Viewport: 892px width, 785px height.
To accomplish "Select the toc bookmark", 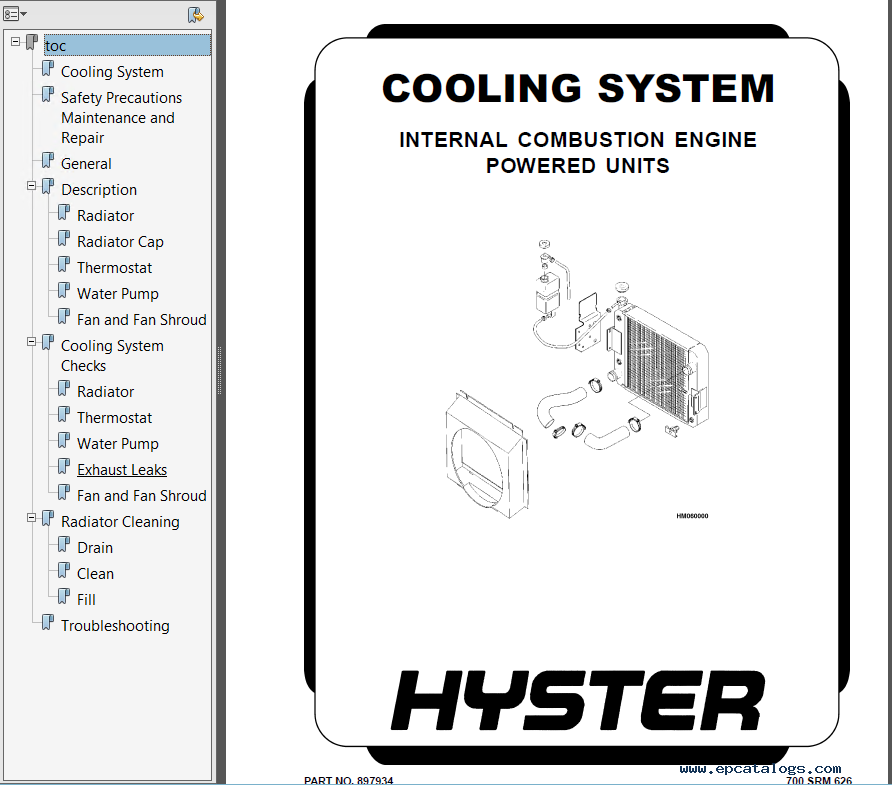I will coord(127,46).
